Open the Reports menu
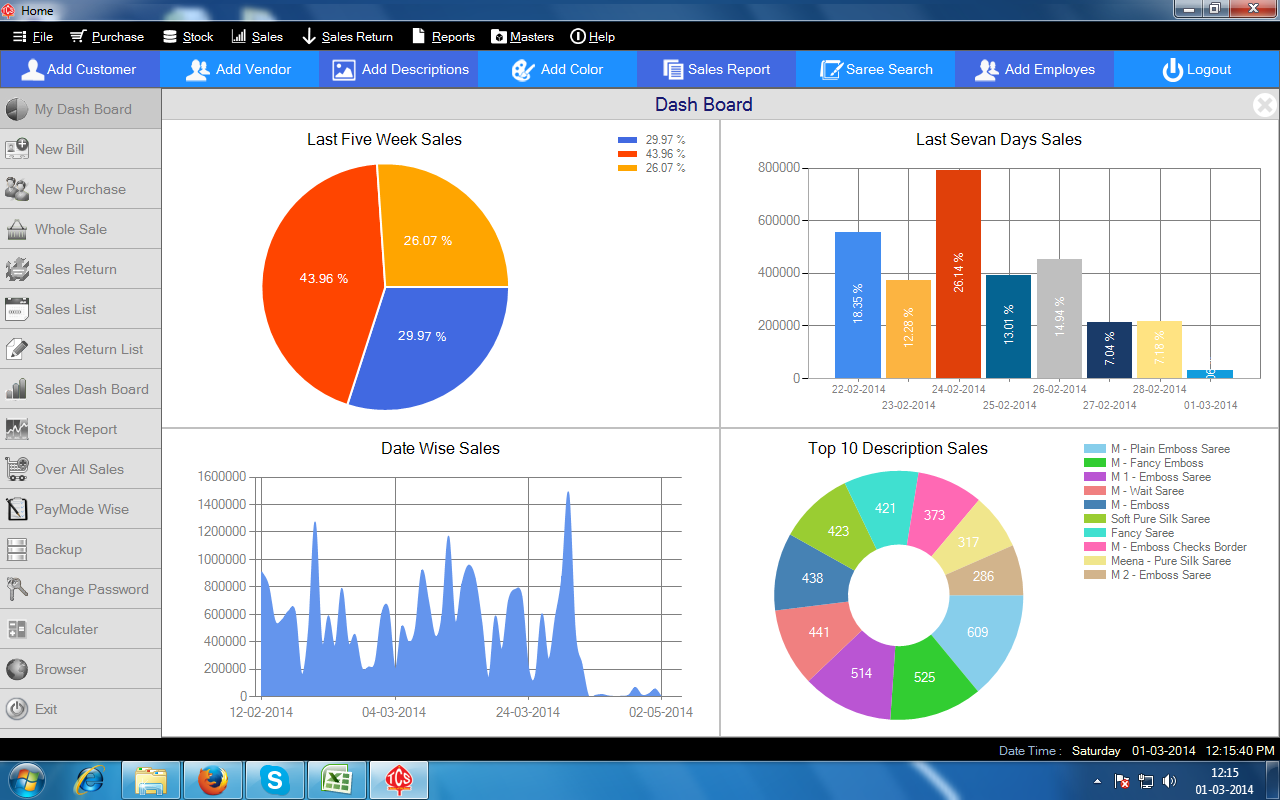 click(x=443, y=37)
